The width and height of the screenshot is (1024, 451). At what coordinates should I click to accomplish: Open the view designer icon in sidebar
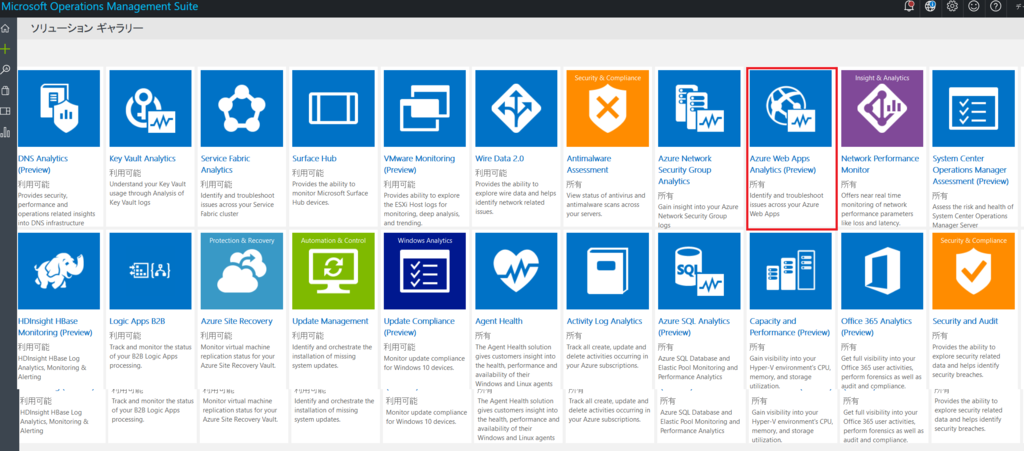[x=5, y=111]
